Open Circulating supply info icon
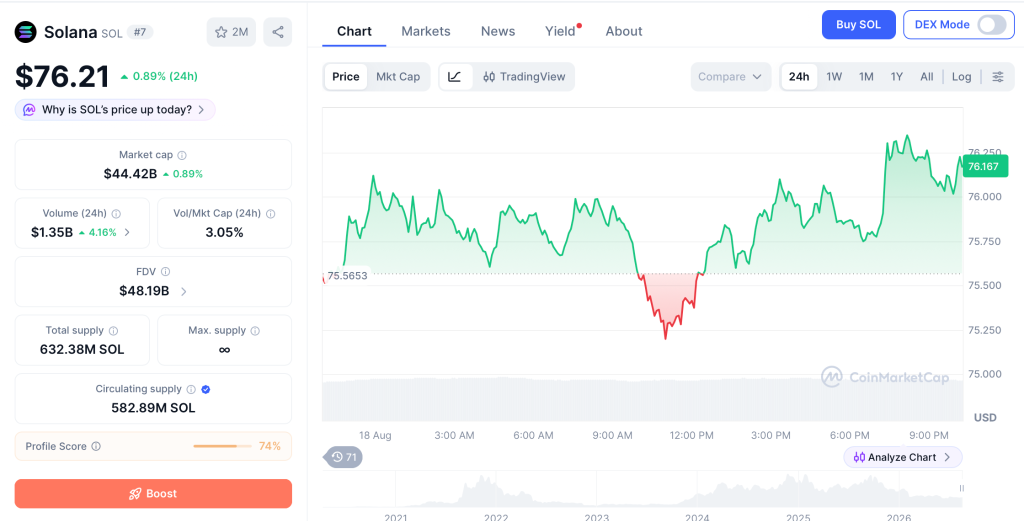This screenshot has height=521, width=1024. click(x=191, y=389)
